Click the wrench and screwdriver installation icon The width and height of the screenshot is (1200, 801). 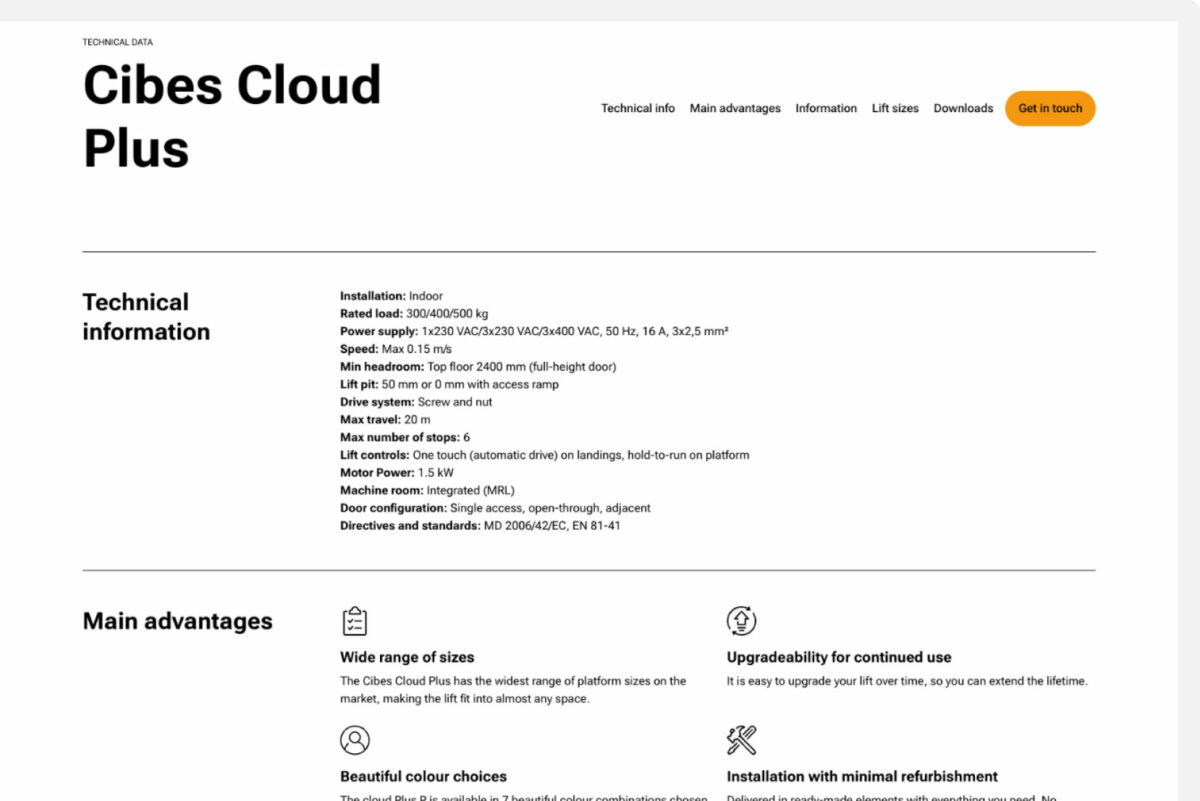click(741, 740)
